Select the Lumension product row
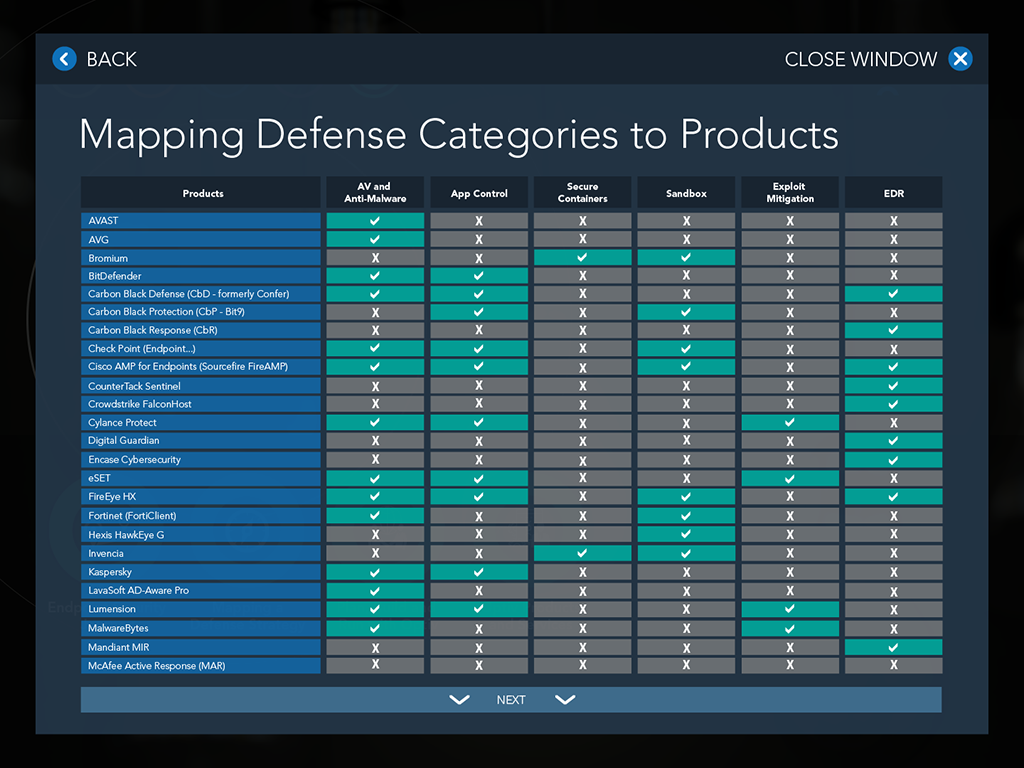 coord(200,609)
